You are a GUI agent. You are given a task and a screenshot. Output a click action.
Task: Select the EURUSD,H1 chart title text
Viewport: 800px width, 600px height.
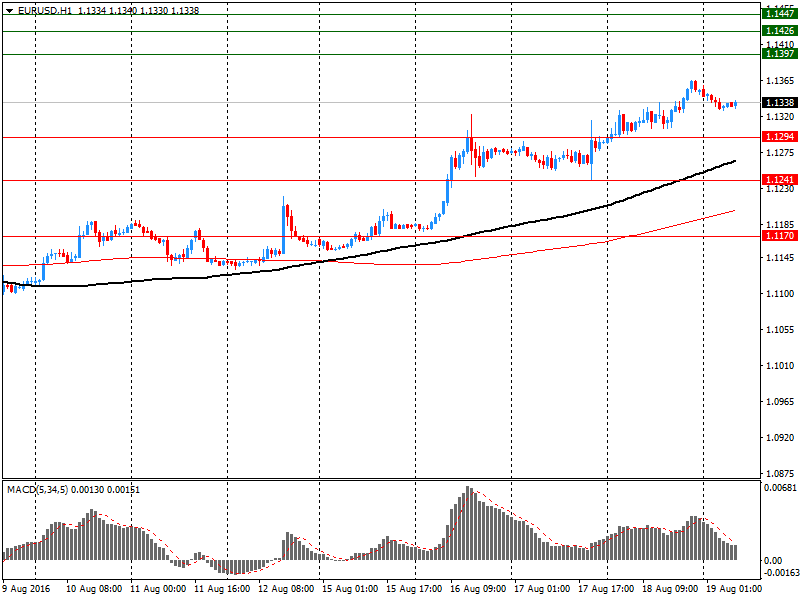(x=45, y=11)
